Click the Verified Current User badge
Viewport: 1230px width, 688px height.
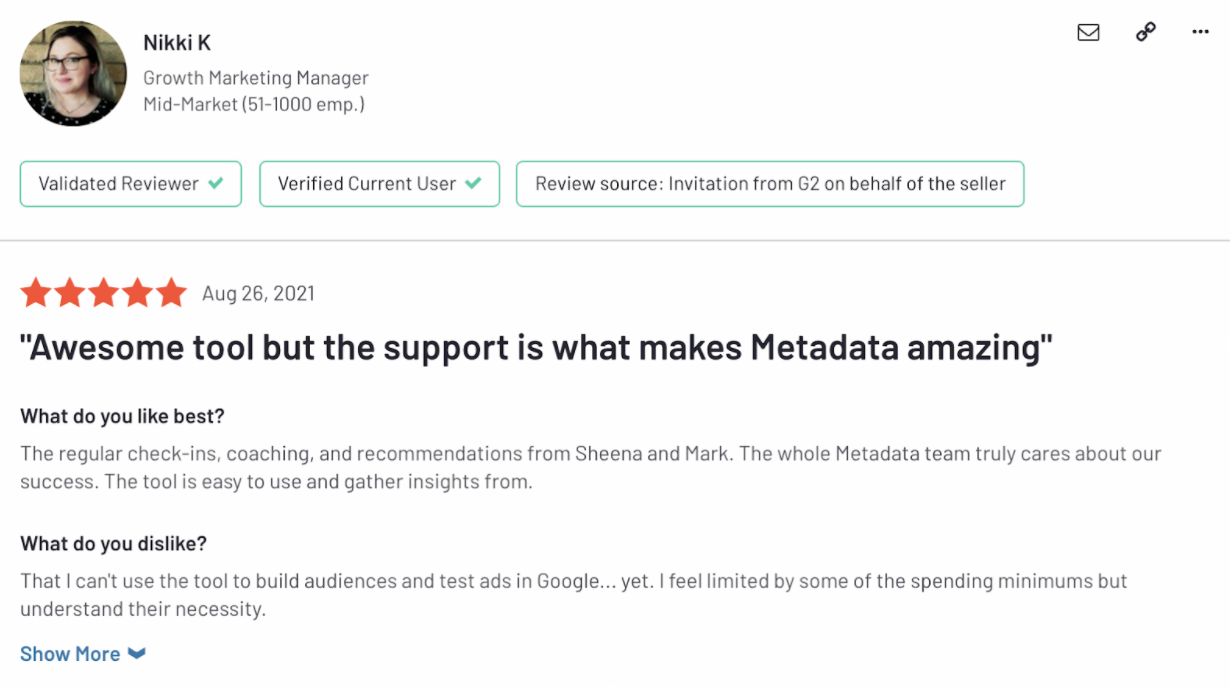(379, 184)
